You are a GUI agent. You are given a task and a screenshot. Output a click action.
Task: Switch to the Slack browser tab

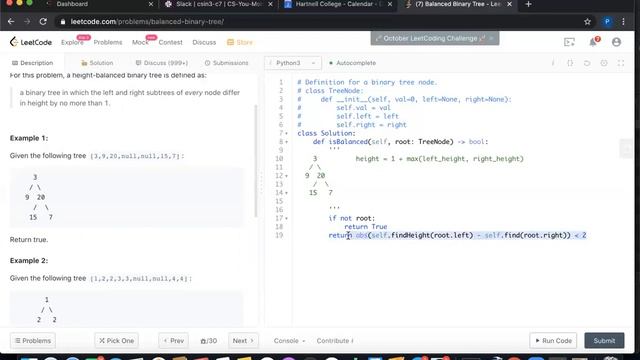220,4
